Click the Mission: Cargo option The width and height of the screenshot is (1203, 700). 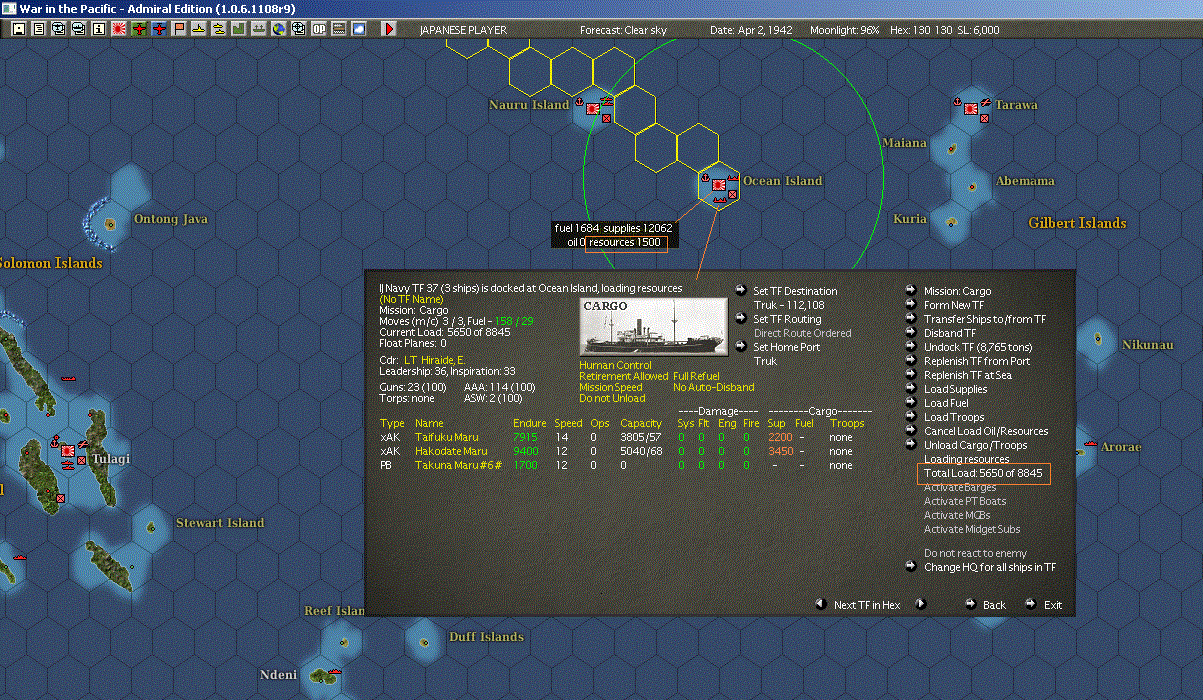pos(957,291)
